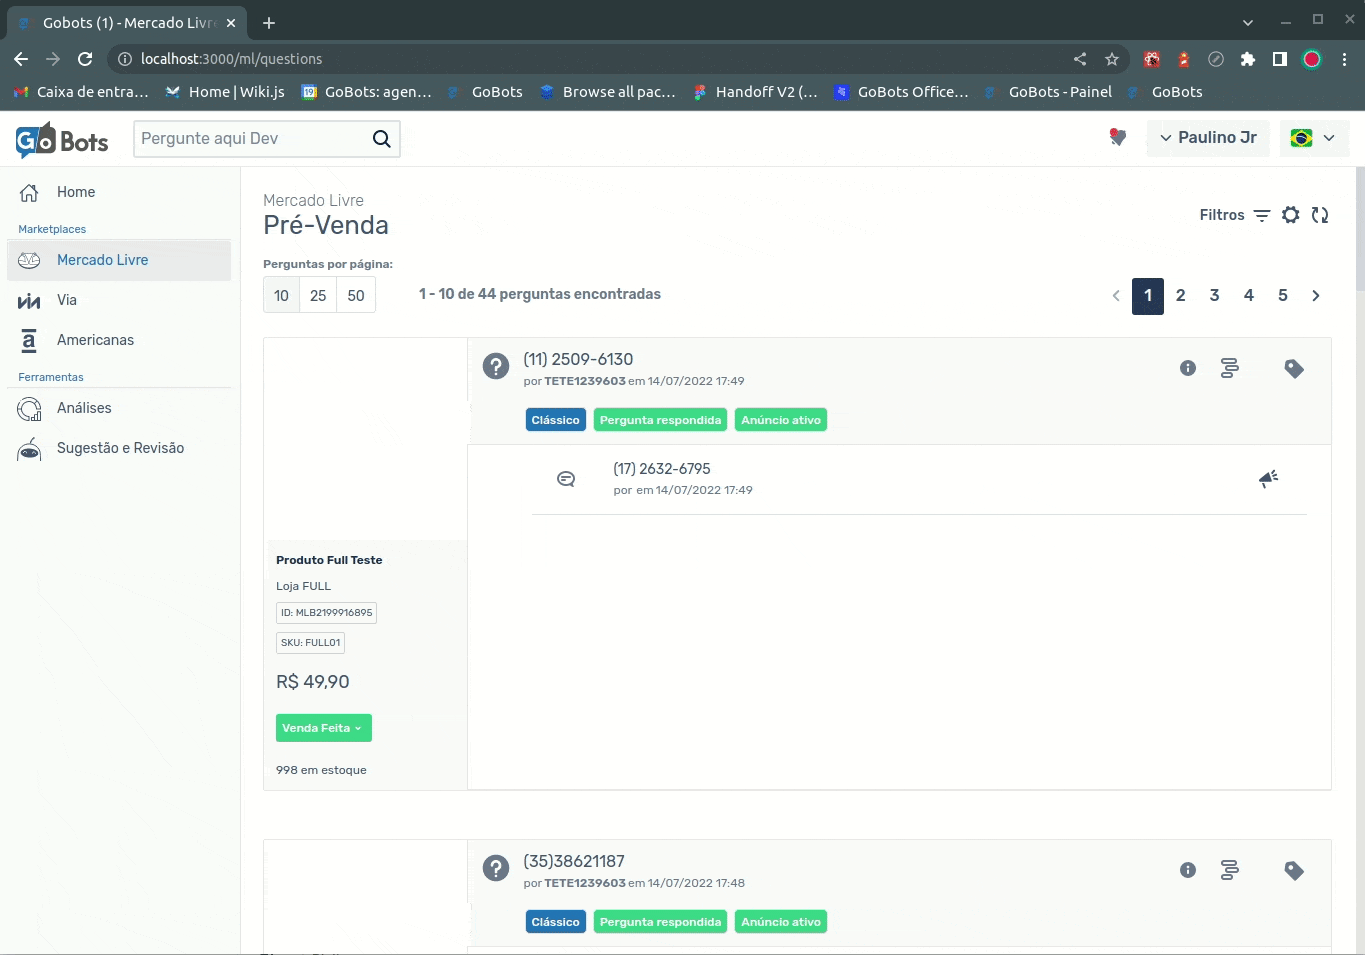Click Produto Full Teste title

click(329, 560)
